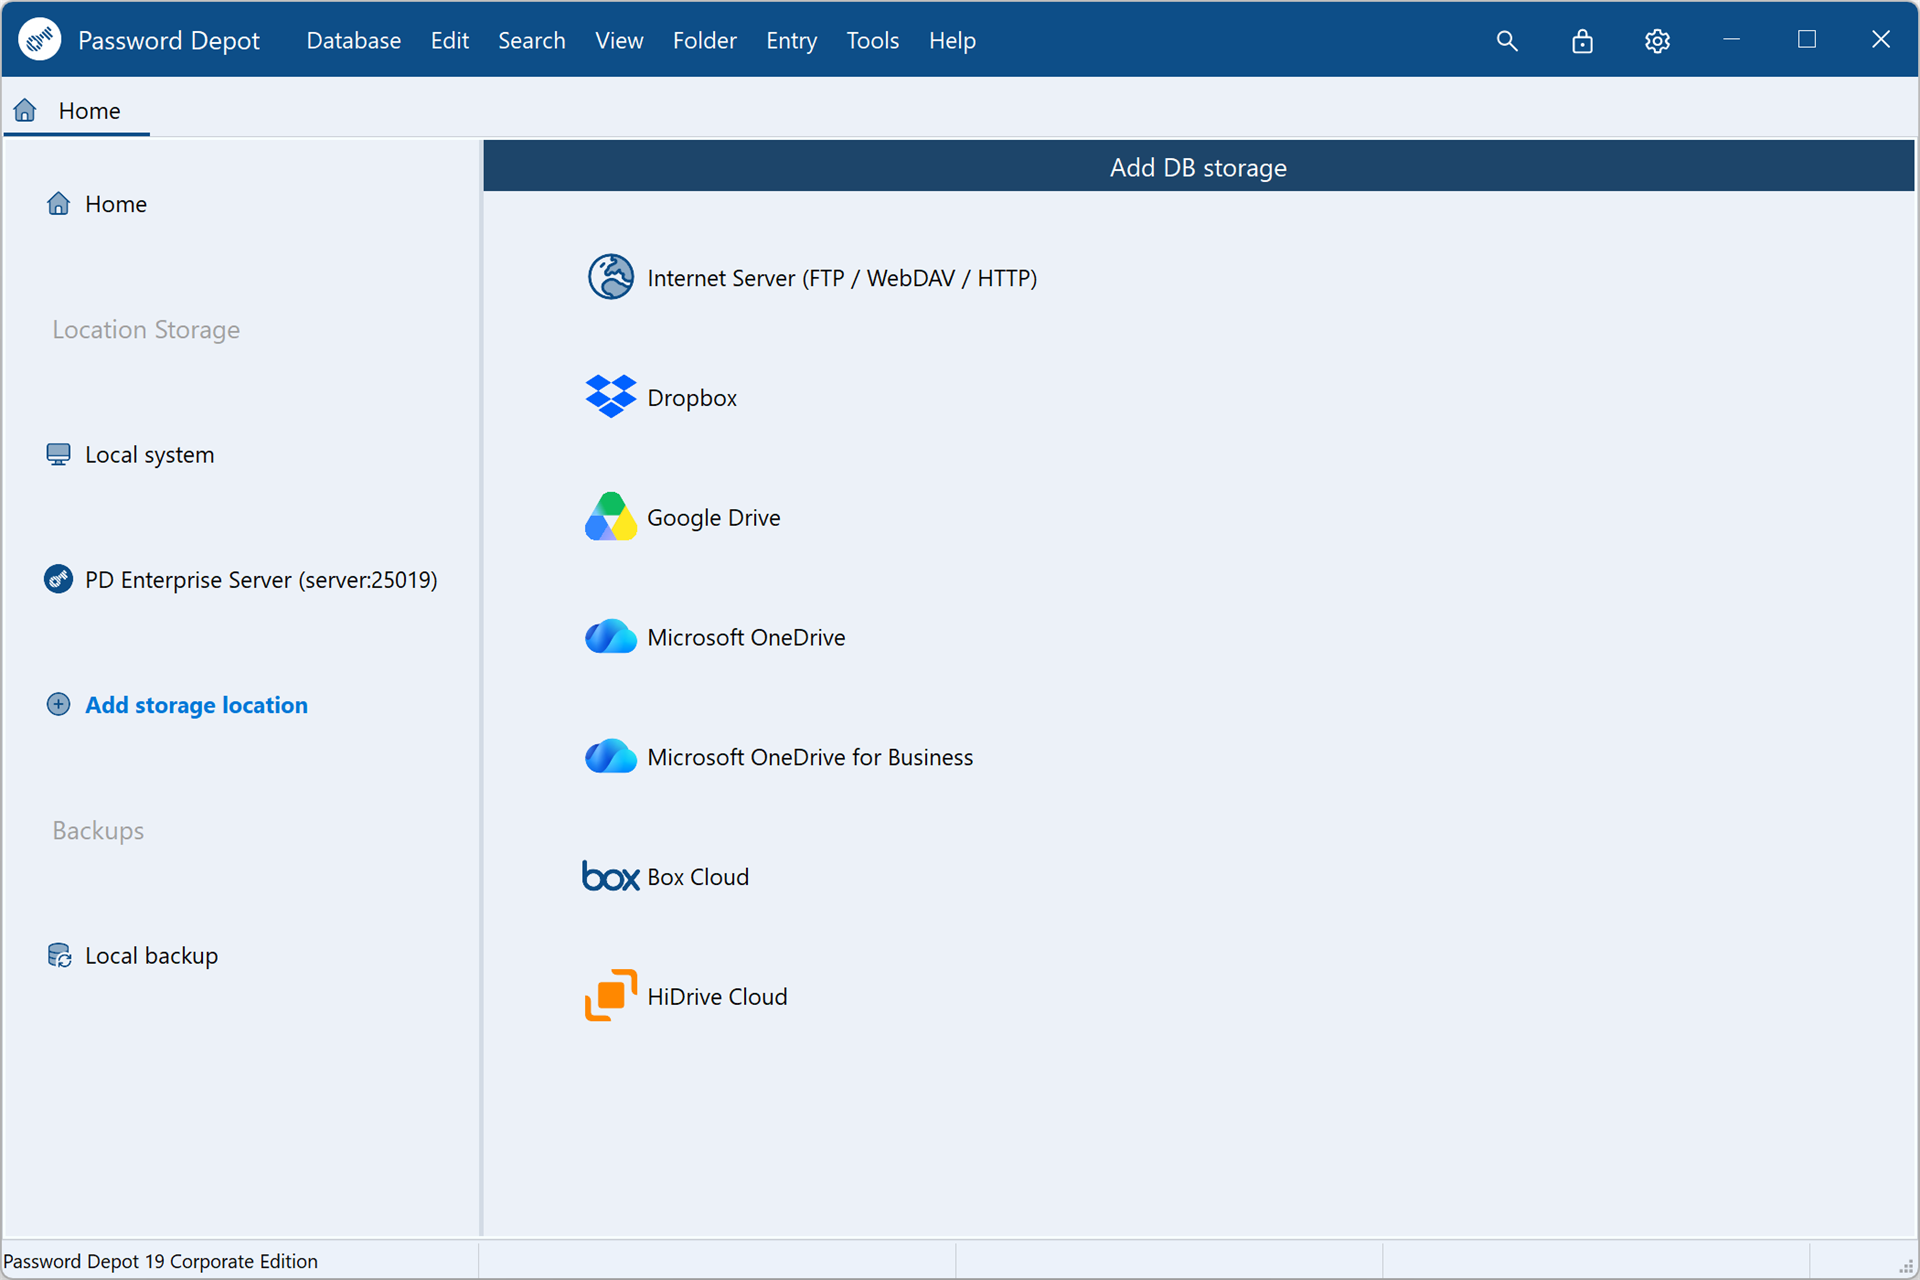This screenshot has width=1920, height=1280.
Task: Click the Add DB storage header
Action: coord(1198,167)
